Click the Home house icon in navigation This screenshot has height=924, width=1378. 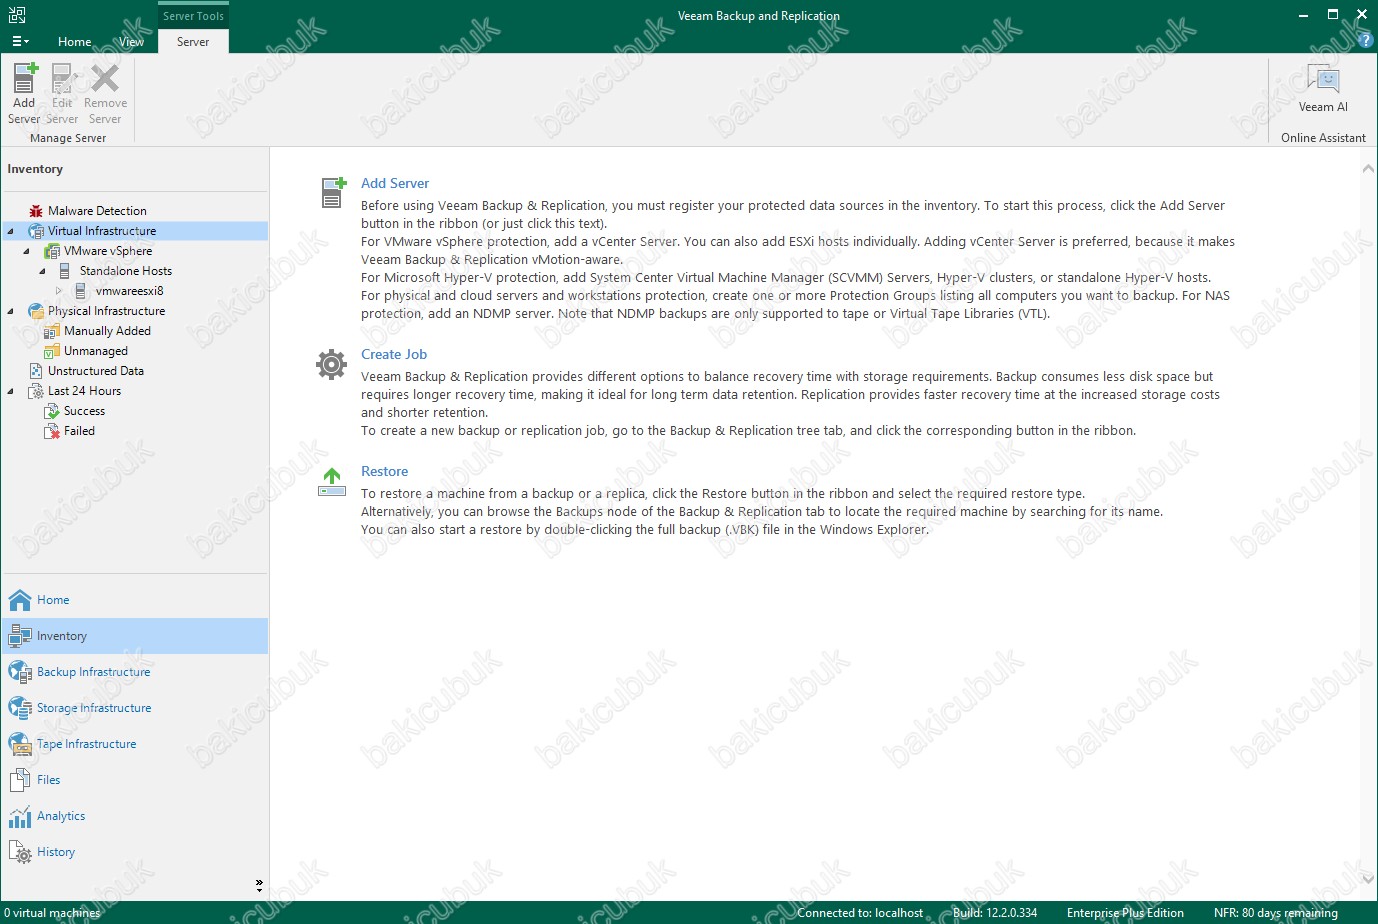click(x=20, y=600)
